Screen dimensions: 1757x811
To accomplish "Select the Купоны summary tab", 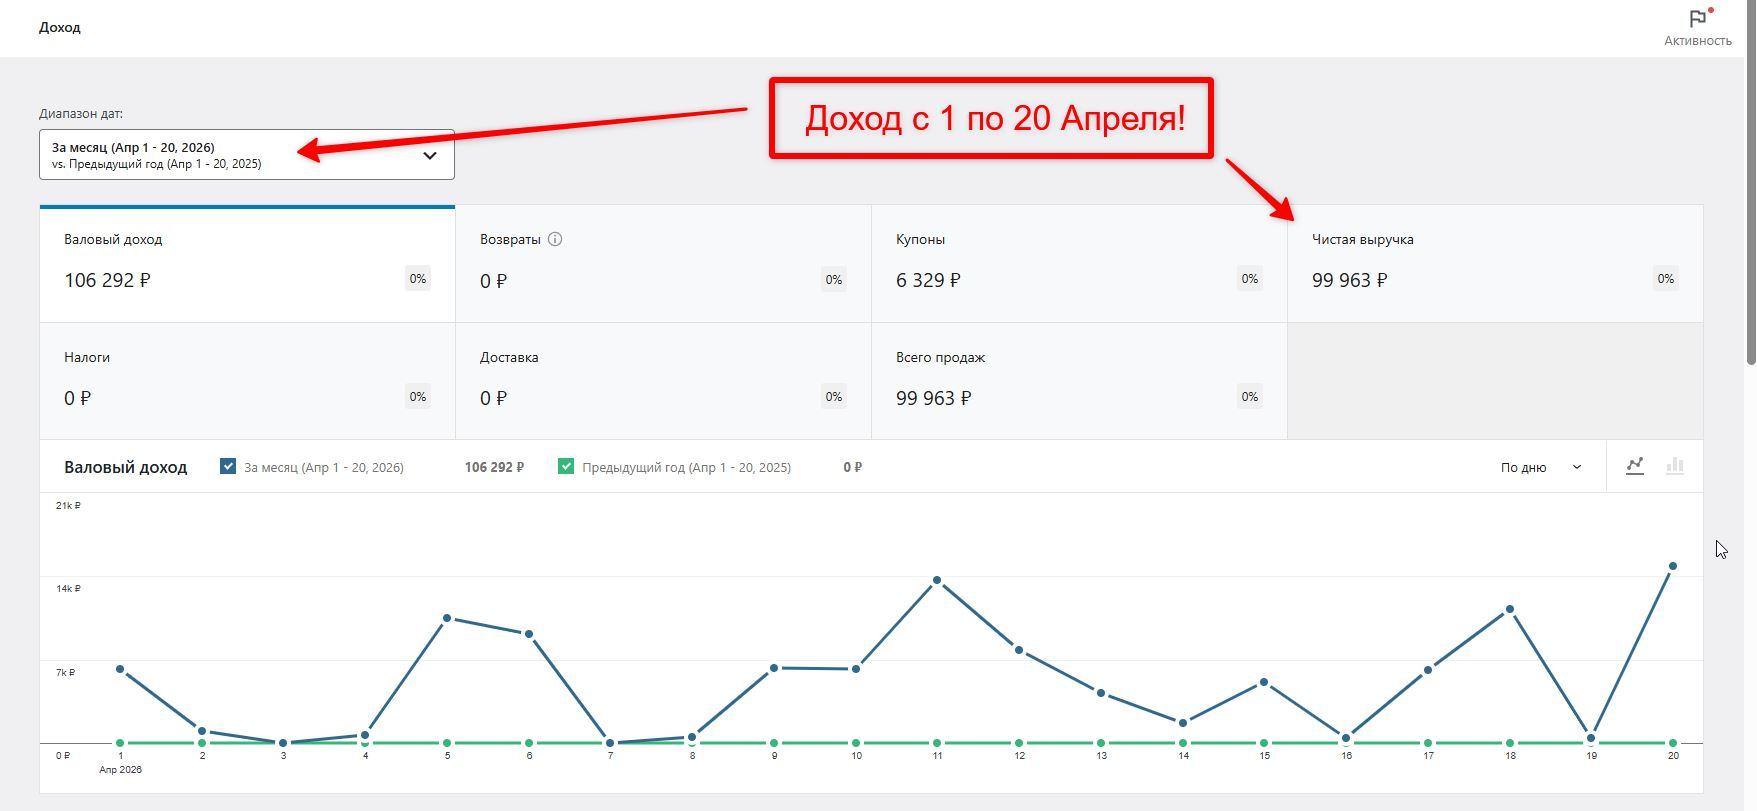I will 1079,264.
